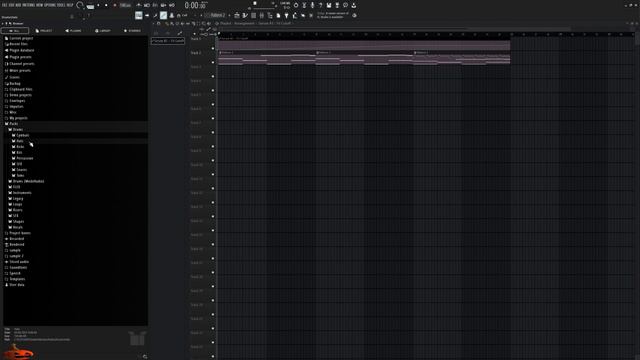Open the channel rack view icon
Viewport: 640px width, 360px height.
[253, 16]
